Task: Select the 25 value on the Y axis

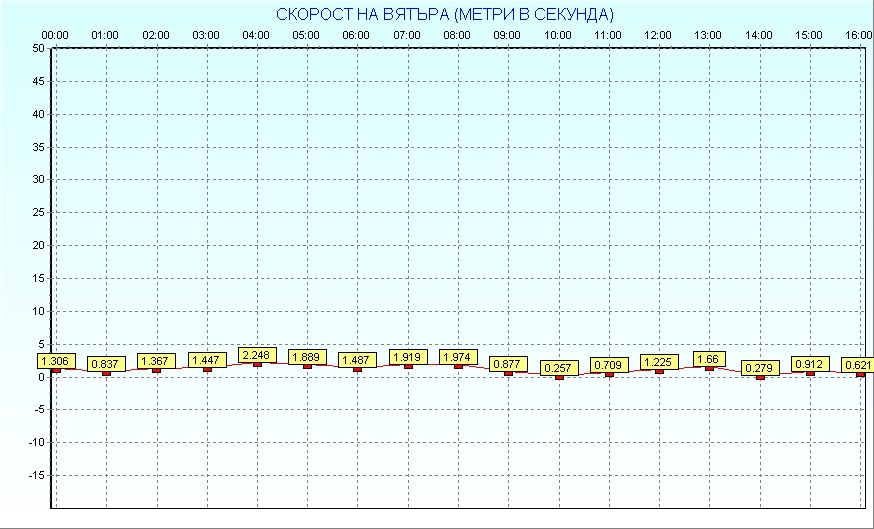Action: 38,213
